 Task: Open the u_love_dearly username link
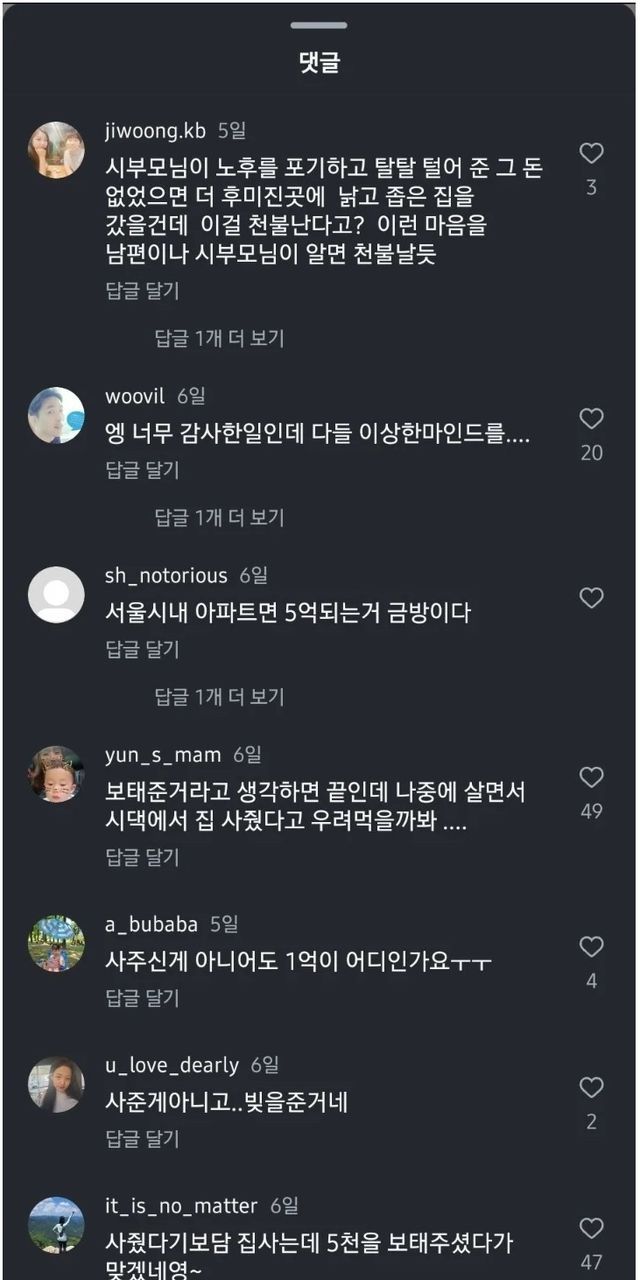click(172, 1065)
